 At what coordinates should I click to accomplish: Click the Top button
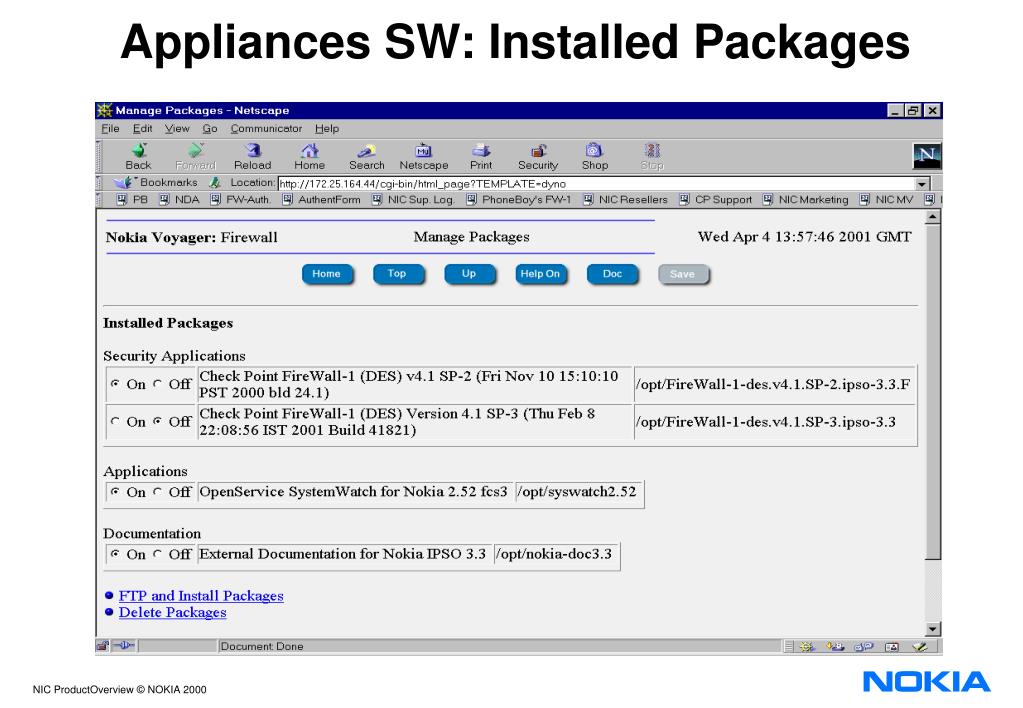[x=398, y=274]
